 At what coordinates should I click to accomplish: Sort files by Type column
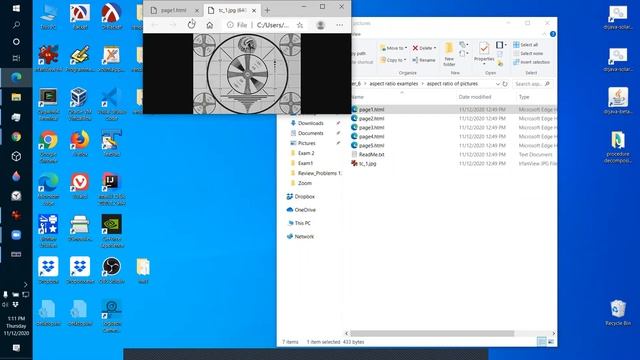(524, 97)
